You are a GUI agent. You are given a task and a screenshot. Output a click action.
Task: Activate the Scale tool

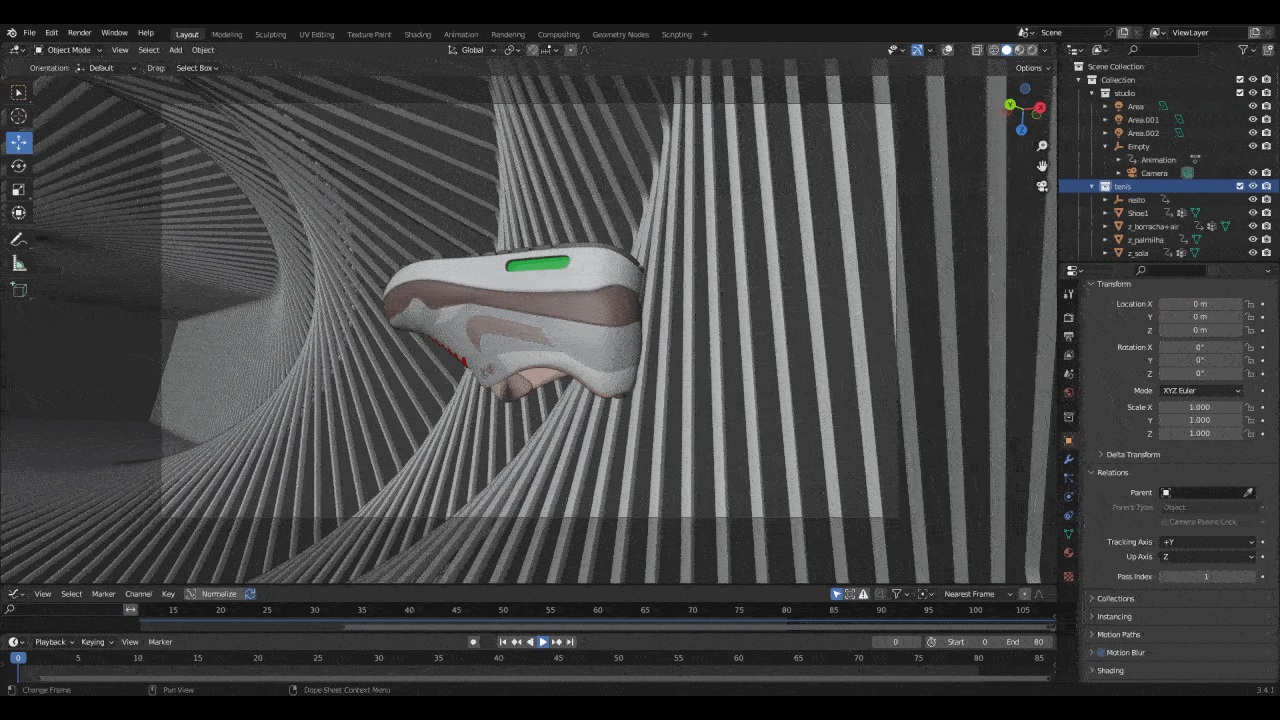coord(19,189)
